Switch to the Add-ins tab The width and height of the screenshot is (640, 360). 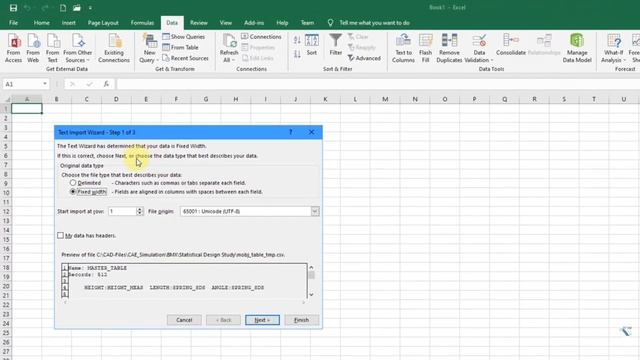pos(254,23)
